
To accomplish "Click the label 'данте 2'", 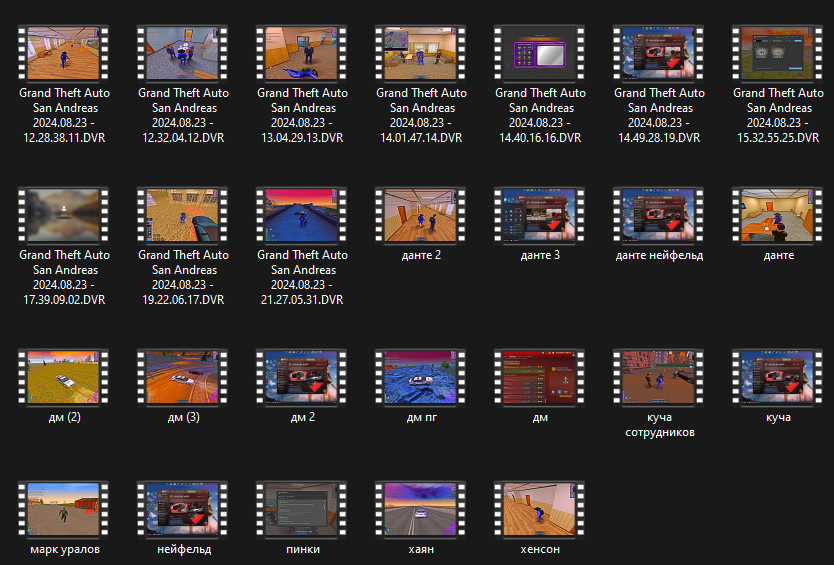I will (421, 255).
